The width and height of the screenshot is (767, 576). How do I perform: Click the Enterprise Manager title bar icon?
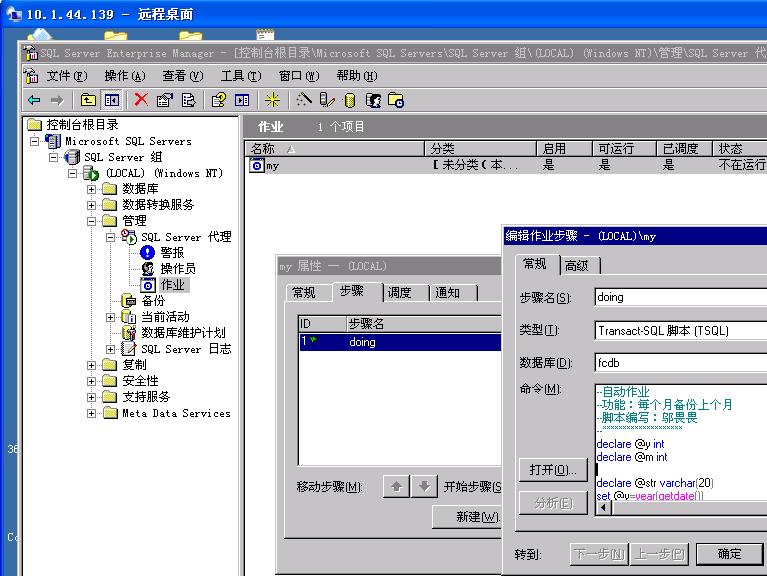31,53
